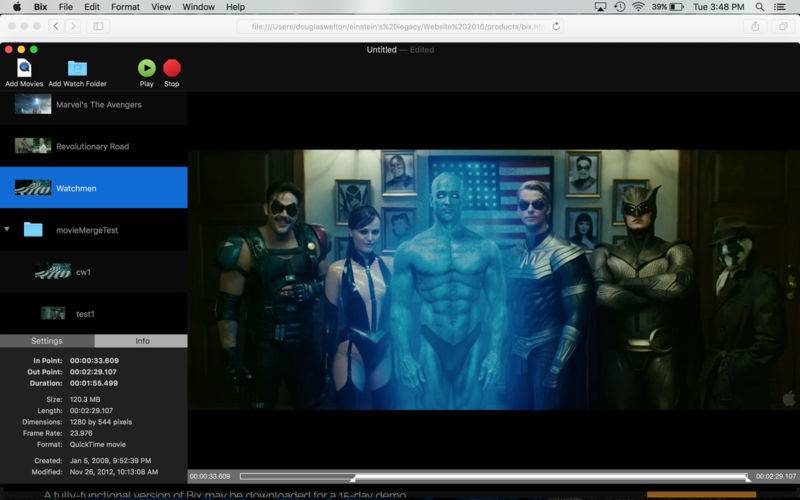
Task: Click the In Point value 00:00:33.609
Action: pos(94,360)
